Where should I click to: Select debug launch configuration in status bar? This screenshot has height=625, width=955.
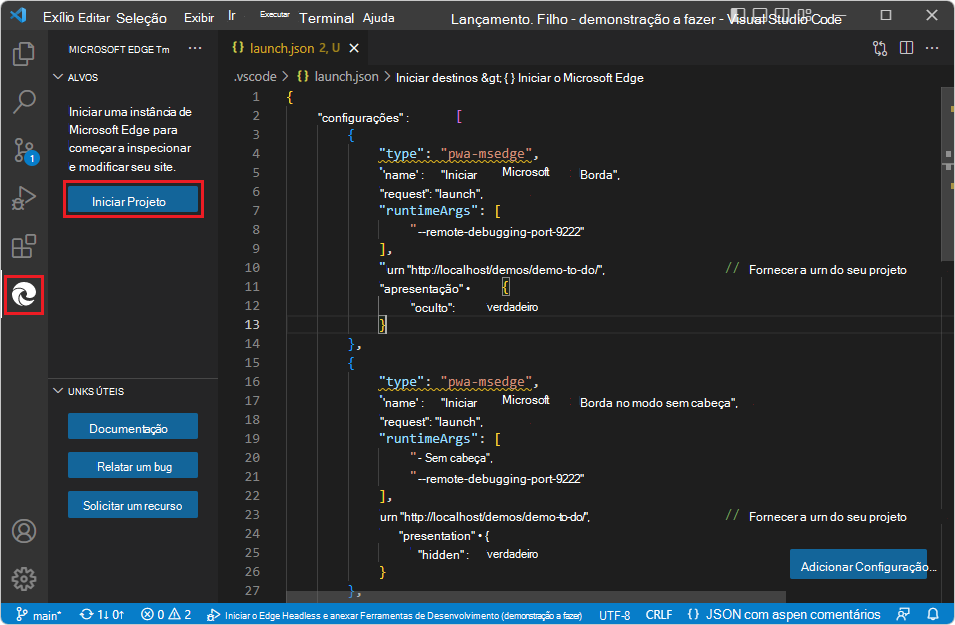click(x=394, y=615)
